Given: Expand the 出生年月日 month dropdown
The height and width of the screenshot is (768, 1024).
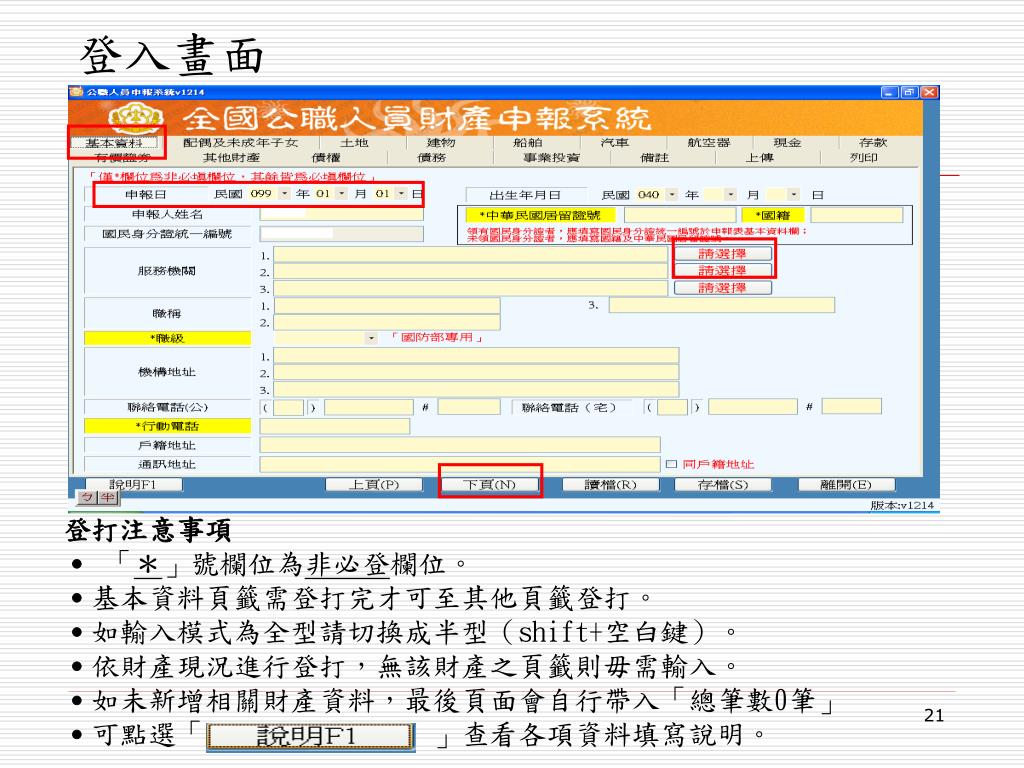Looking at the screenshot, I should click(x=731, y=195).
